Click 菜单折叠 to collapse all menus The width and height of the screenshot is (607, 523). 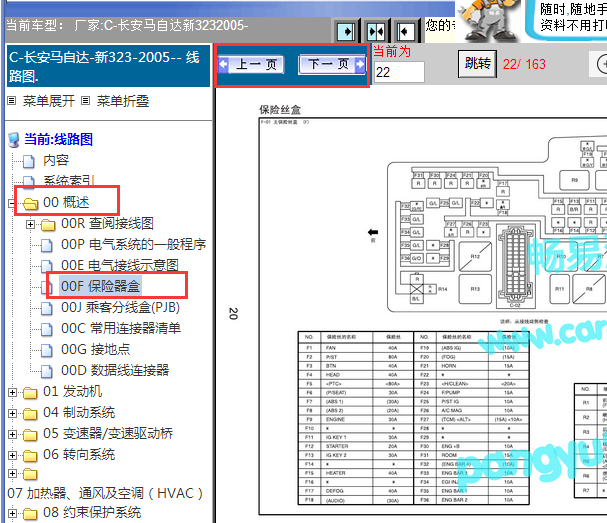coord(123,101)
